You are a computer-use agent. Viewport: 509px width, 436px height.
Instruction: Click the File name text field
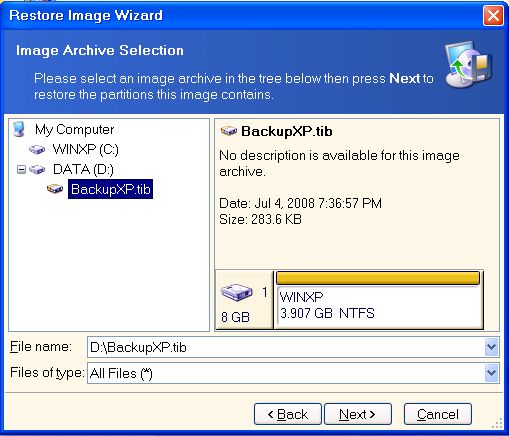coord(286,347)
